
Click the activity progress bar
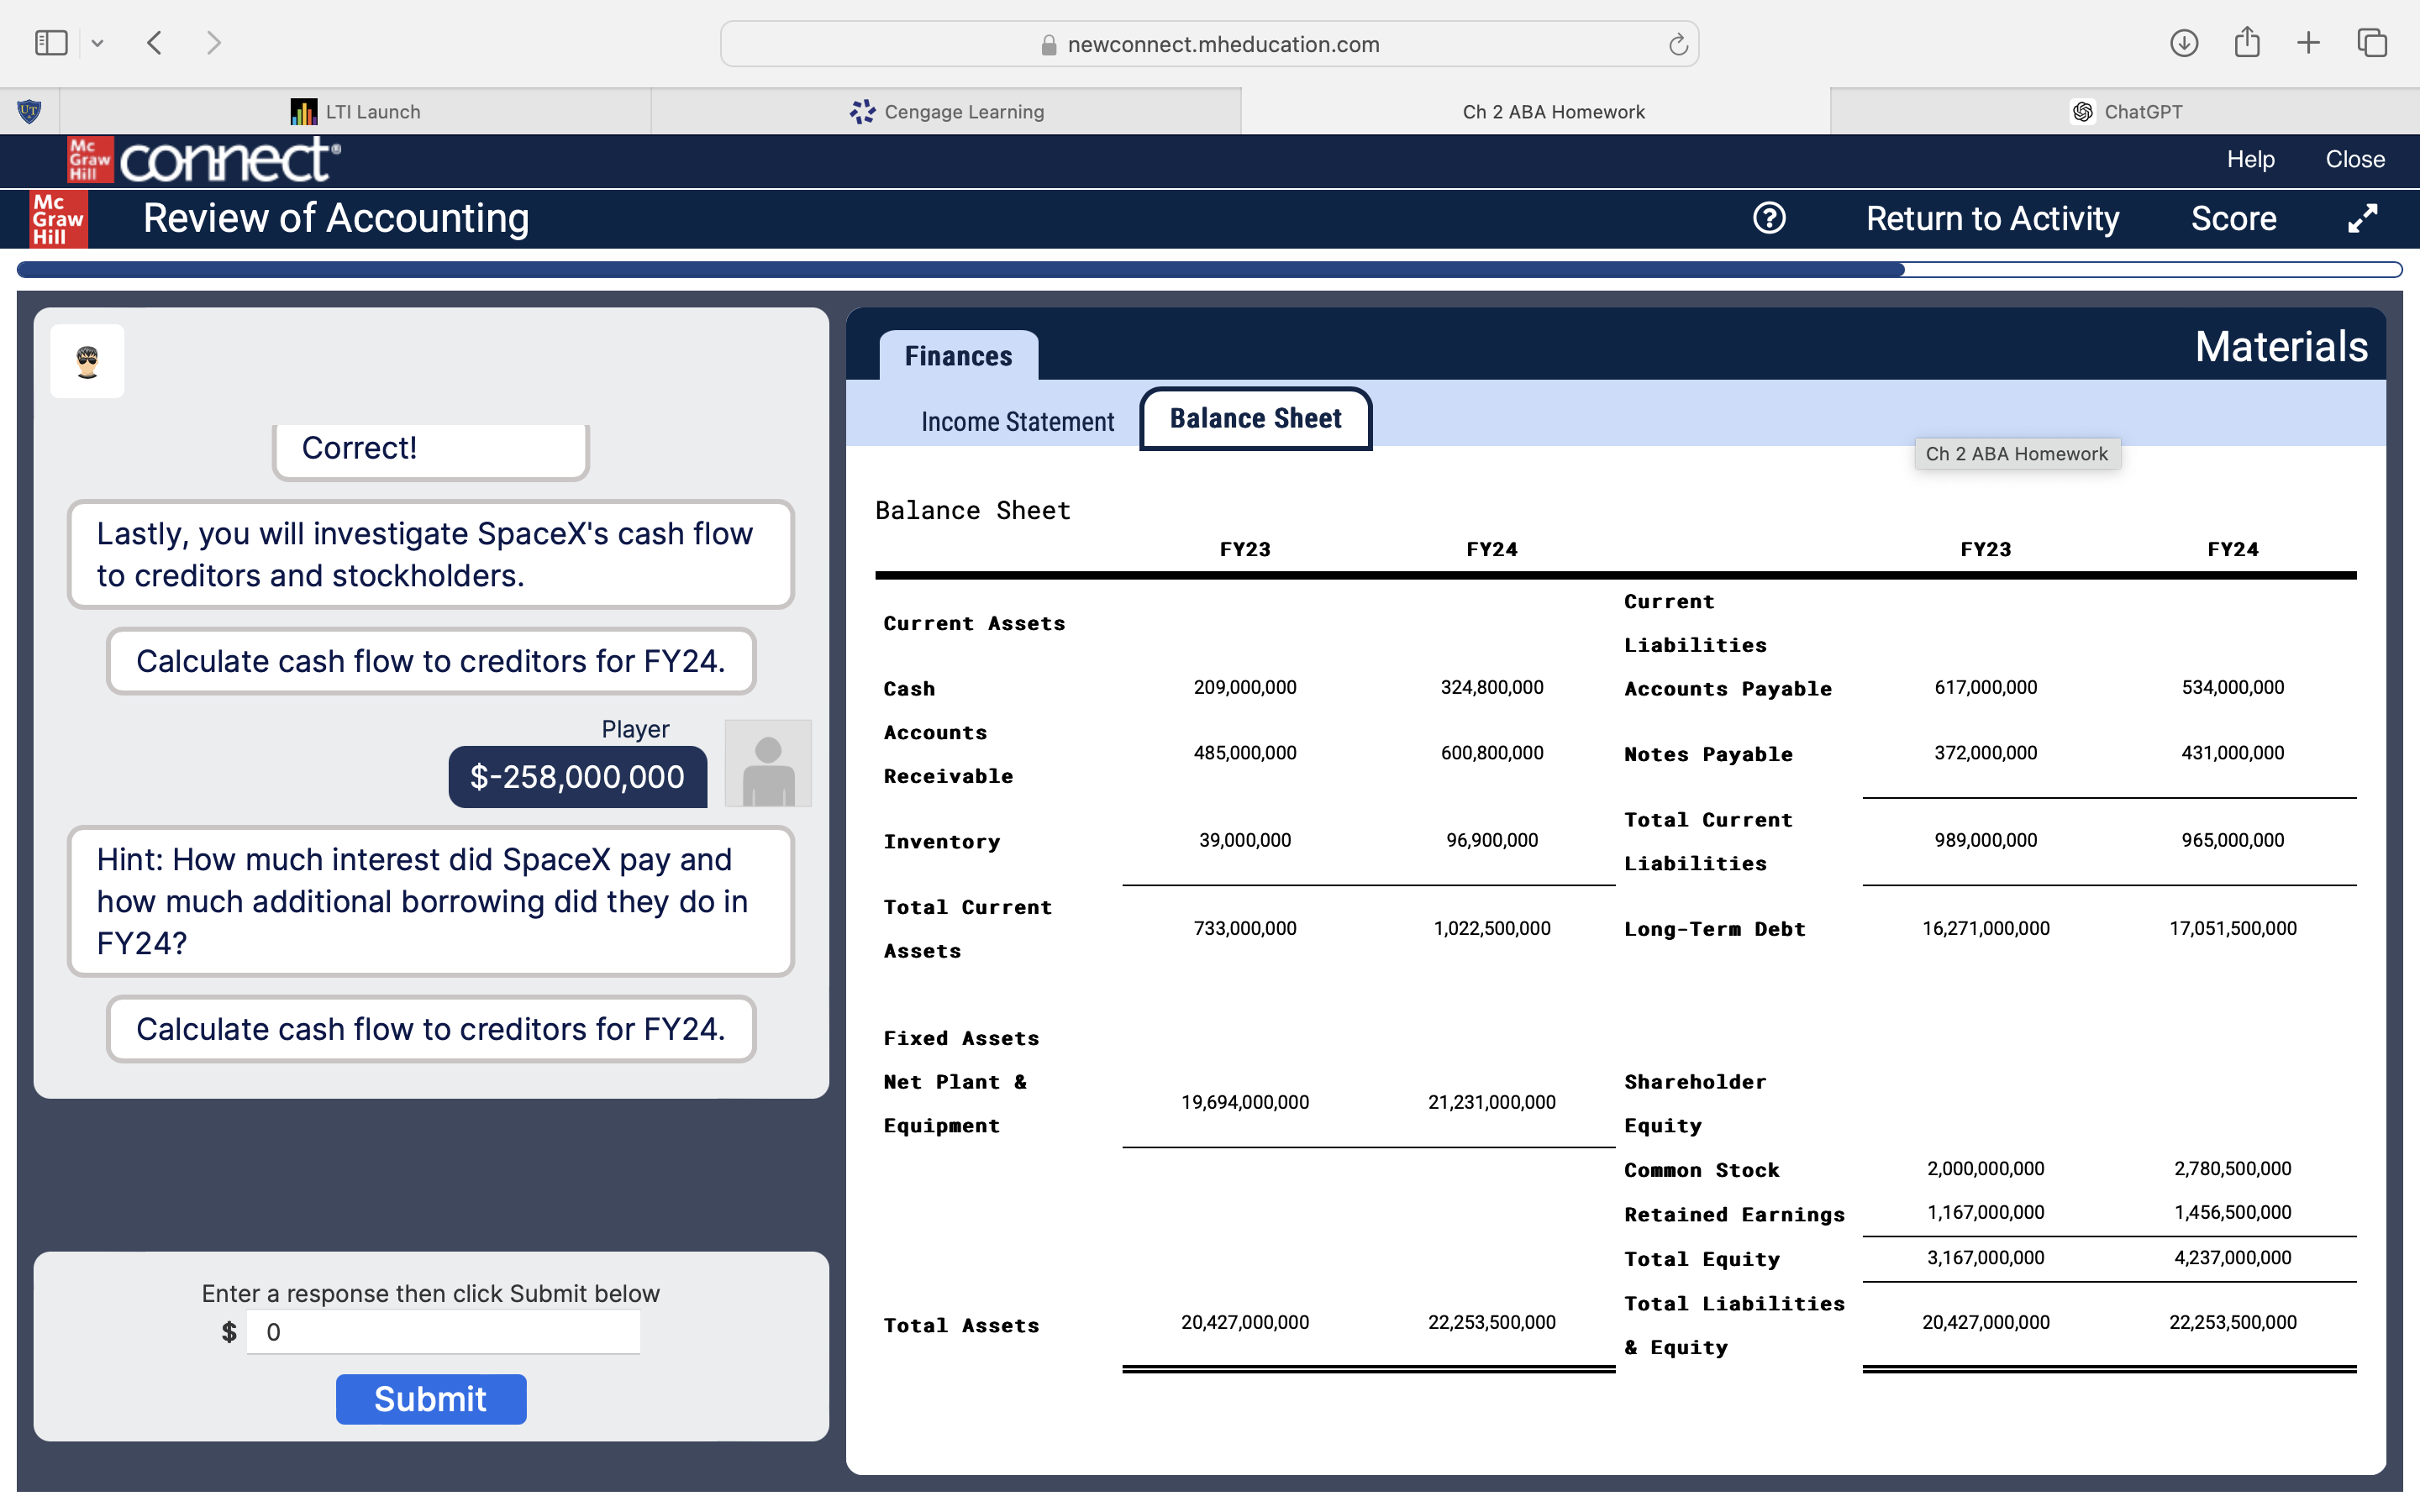pos(1209,269)
